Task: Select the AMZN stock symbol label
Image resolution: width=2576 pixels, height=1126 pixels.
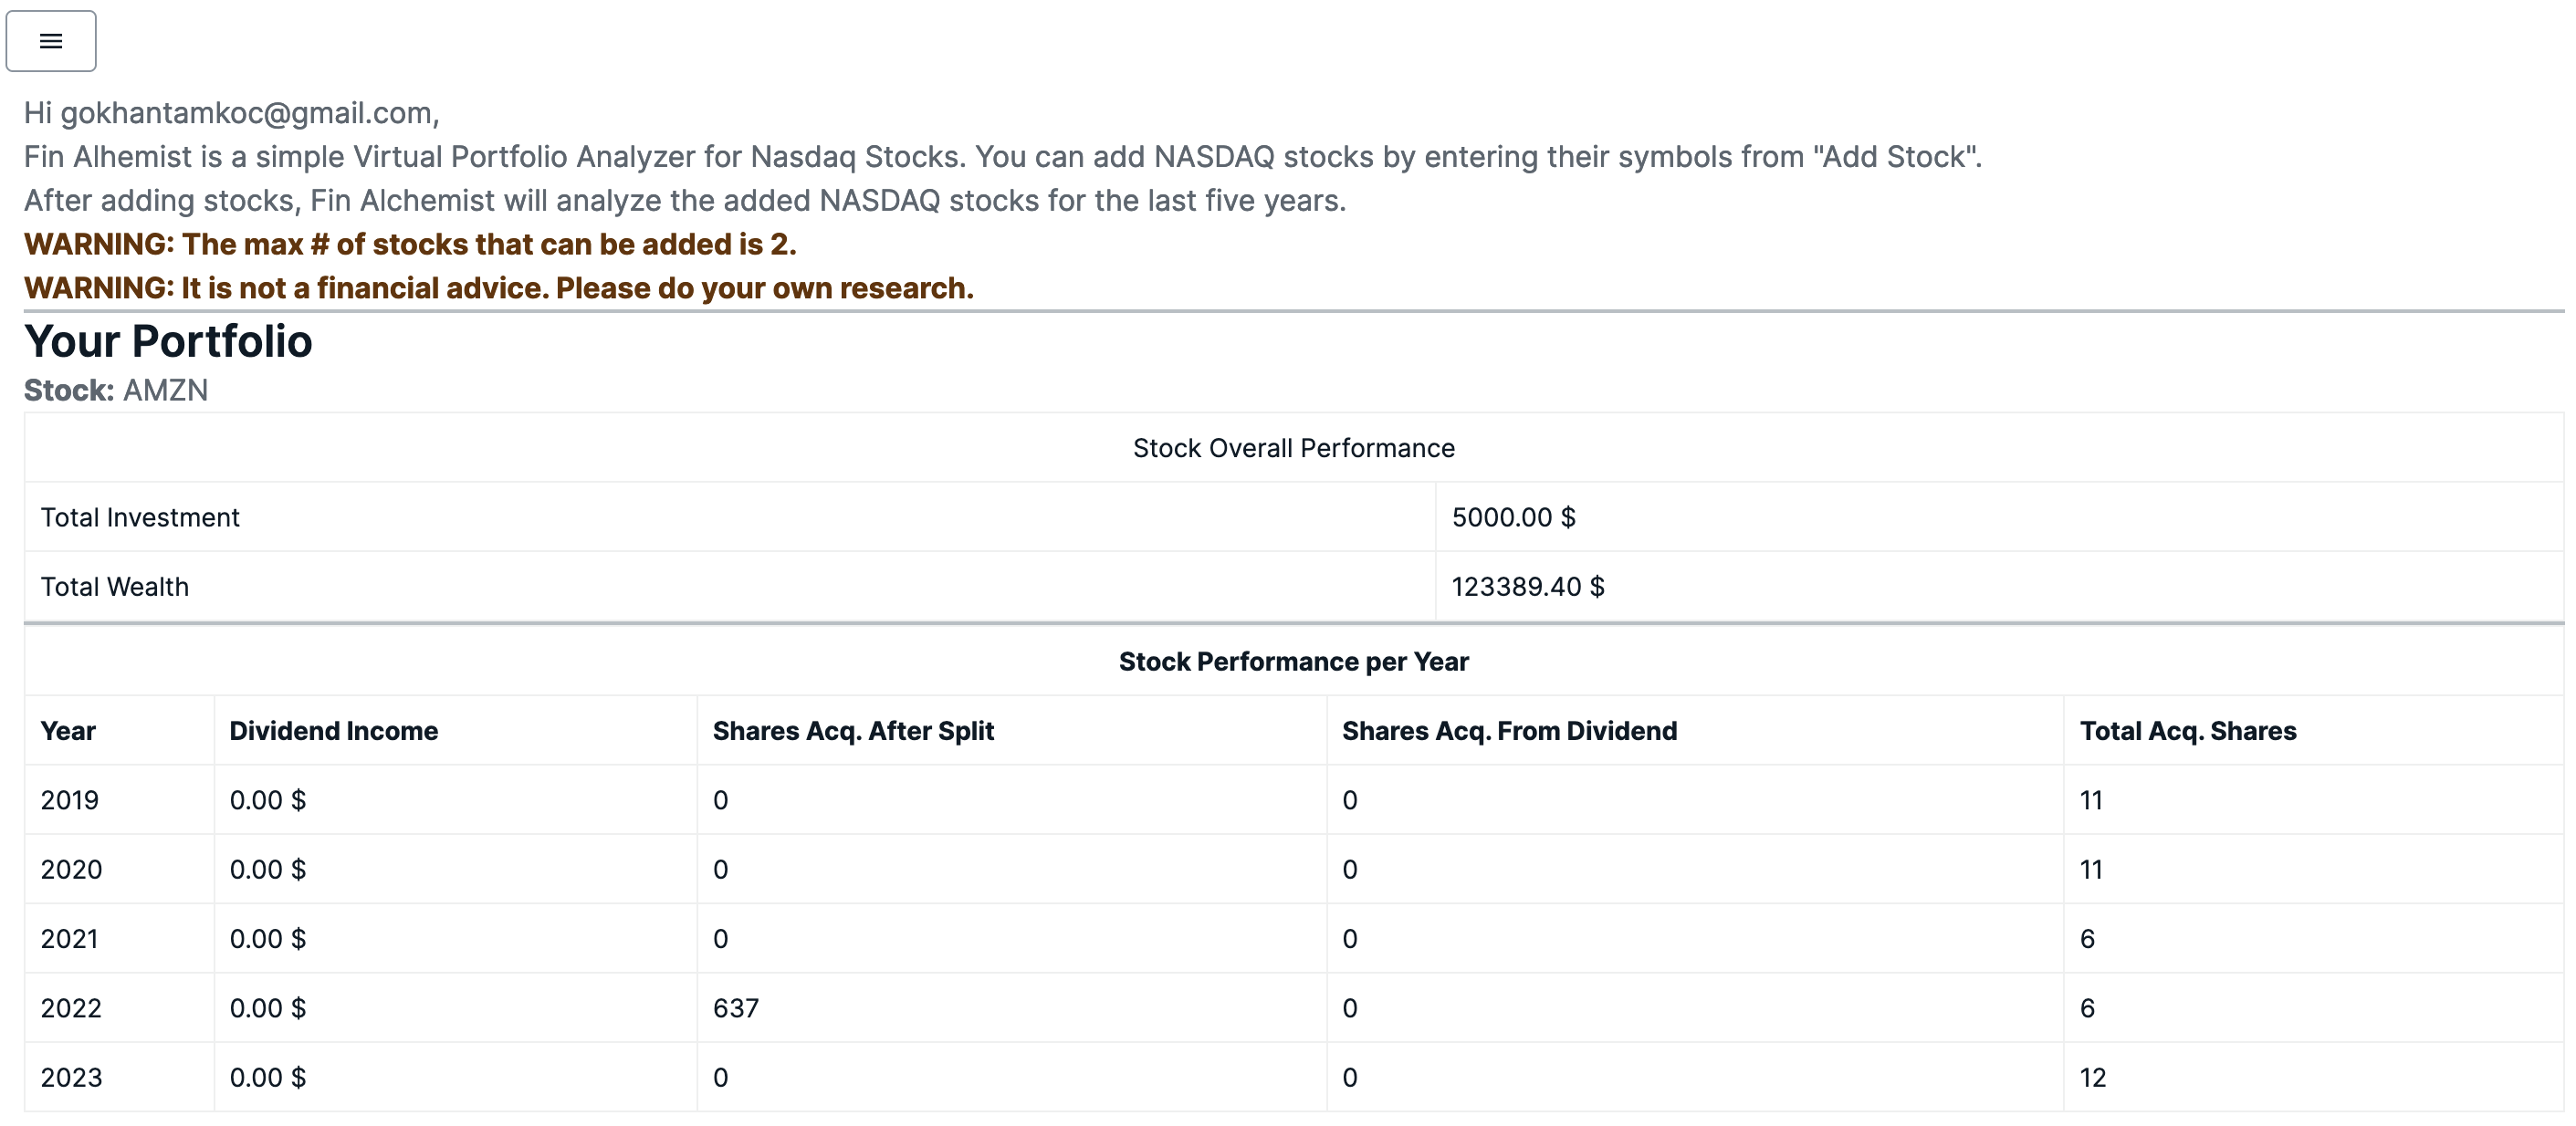Action: (x=165, y=390)
